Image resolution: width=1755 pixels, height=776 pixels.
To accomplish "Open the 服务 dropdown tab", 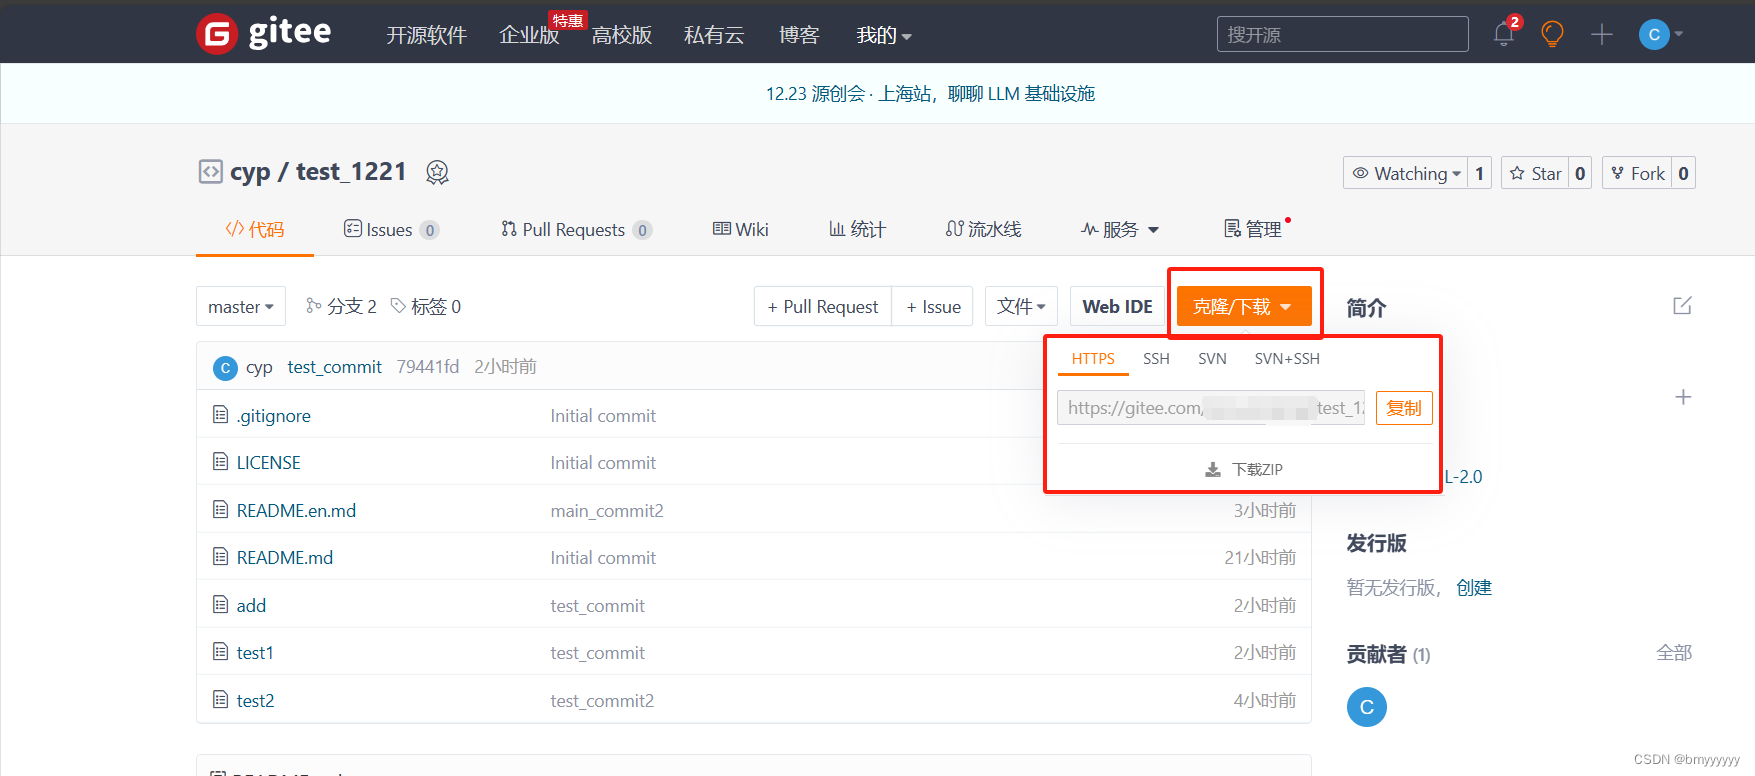I will (x=1120, y=230).
